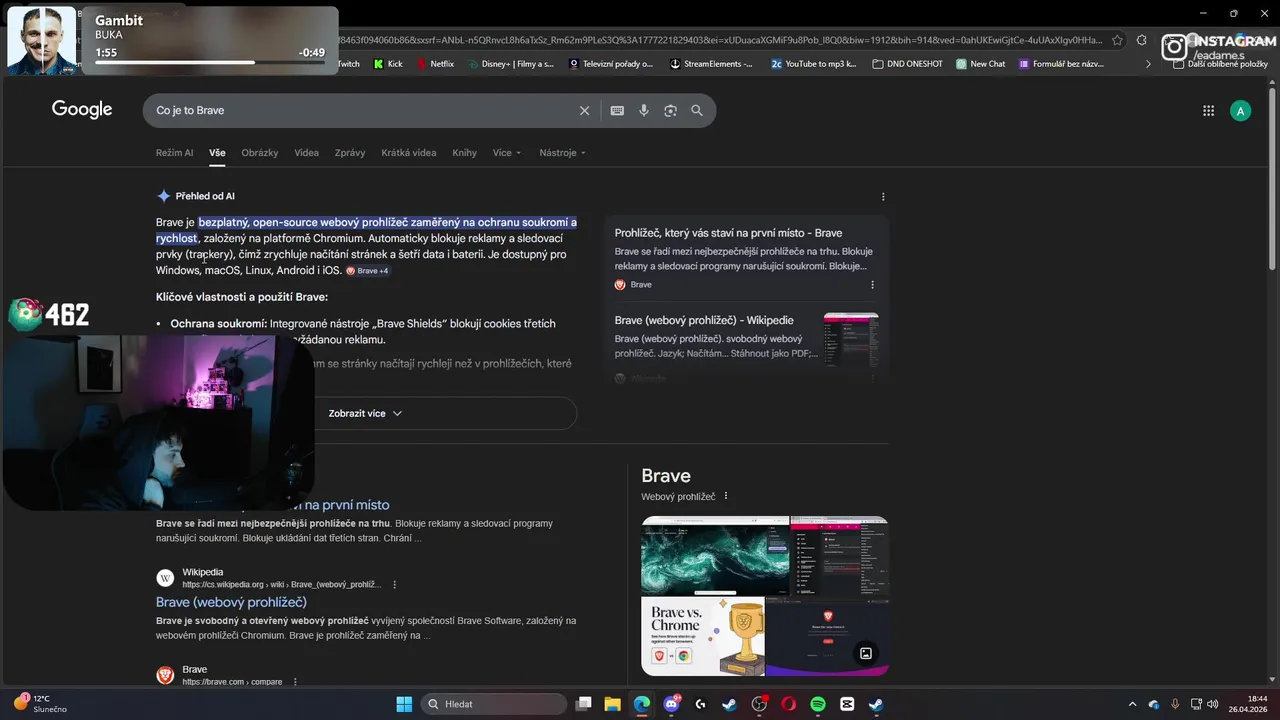Open Spotify from taskbar

pos(817,704)
